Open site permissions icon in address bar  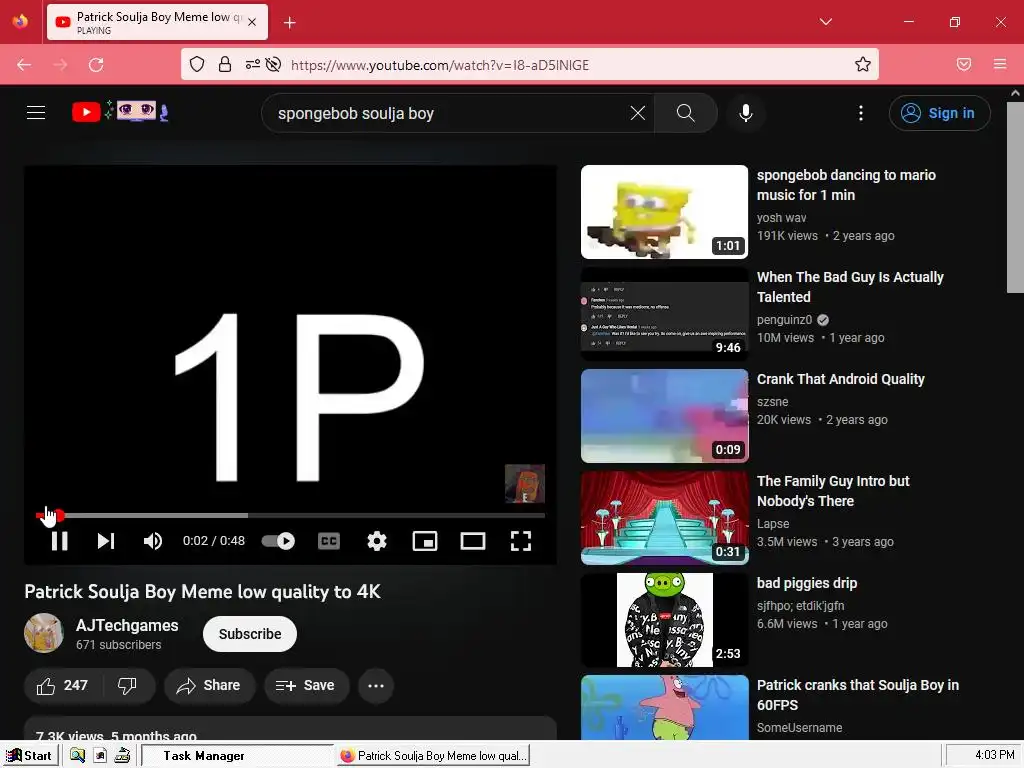tap(252, 64)
